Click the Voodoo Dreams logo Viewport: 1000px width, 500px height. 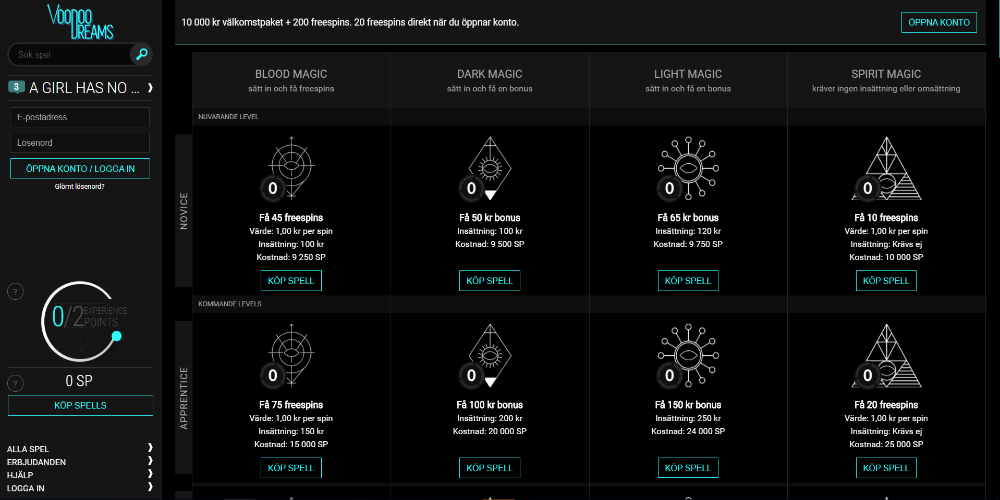[x=79, y=20]
